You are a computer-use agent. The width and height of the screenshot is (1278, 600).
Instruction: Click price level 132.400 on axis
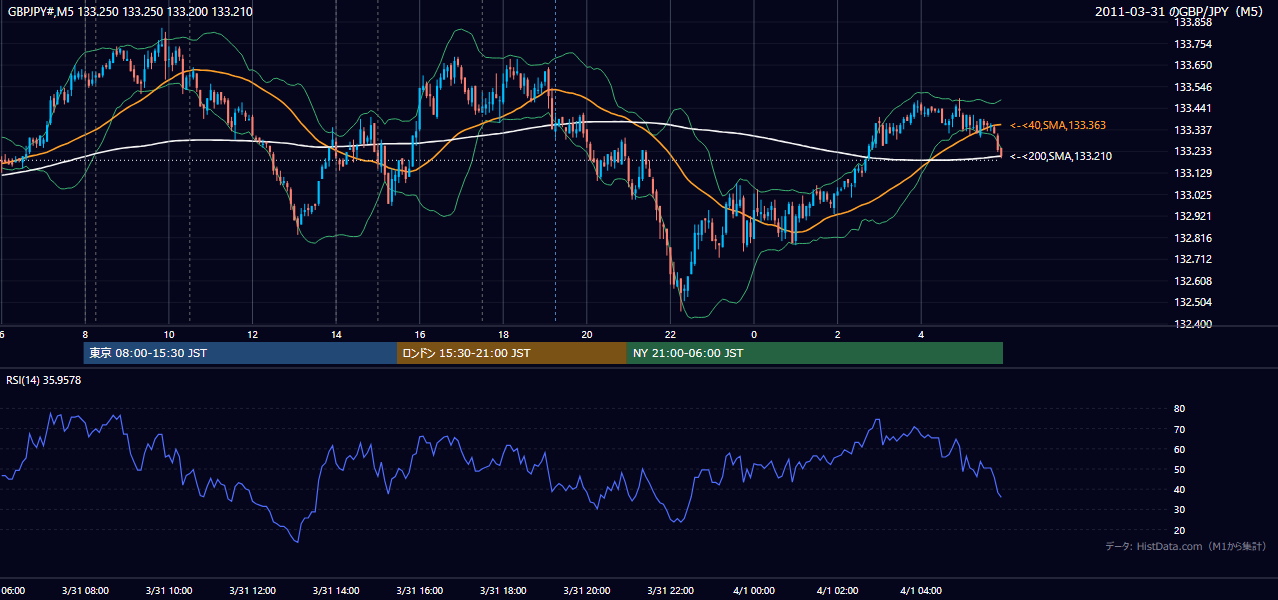click(1195, 324)
